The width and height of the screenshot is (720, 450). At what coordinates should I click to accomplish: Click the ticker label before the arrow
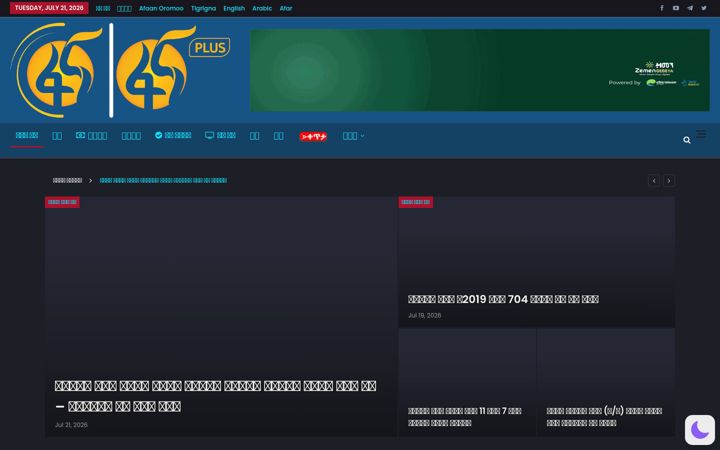pyautogui.click(x=68, y=180)
